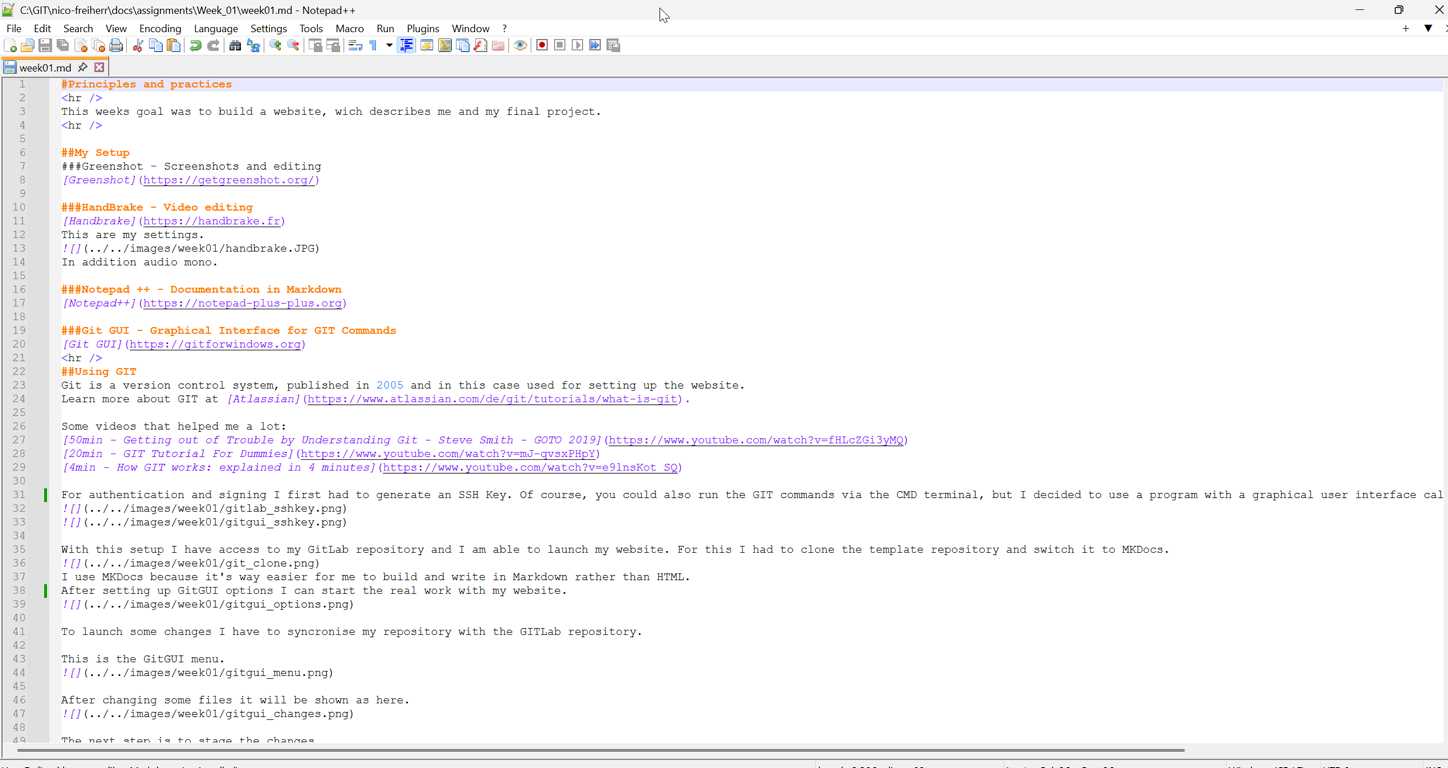This screenshot has height=768, width=1448.
Task: Start macro recording with the red record icon
Action: click(542, 45)
